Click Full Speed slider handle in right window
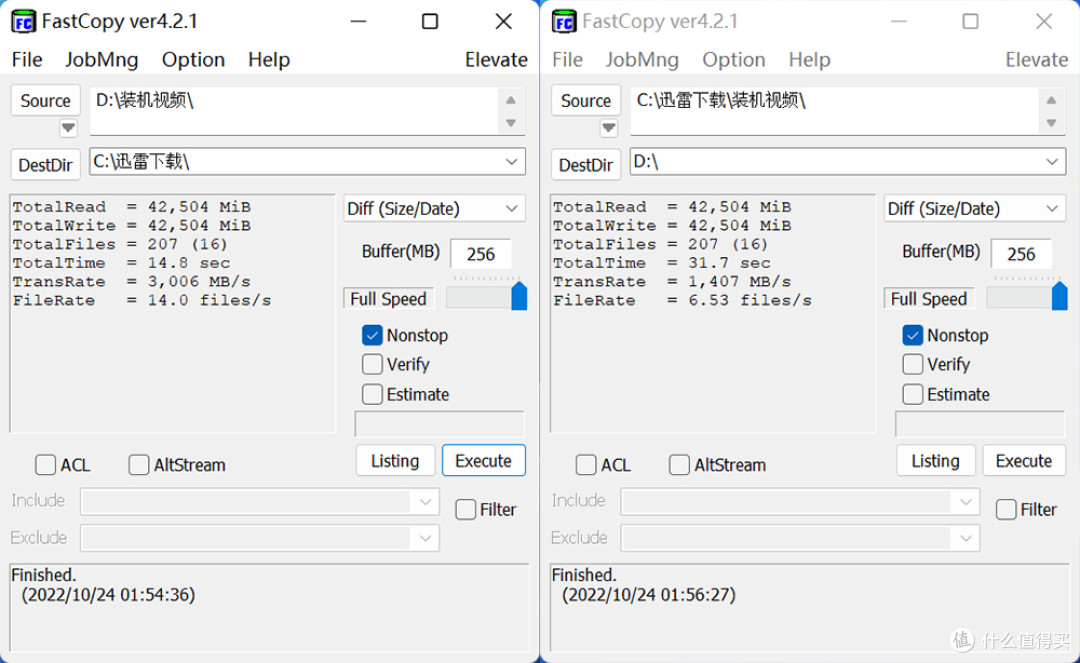 click(1060, 295)
